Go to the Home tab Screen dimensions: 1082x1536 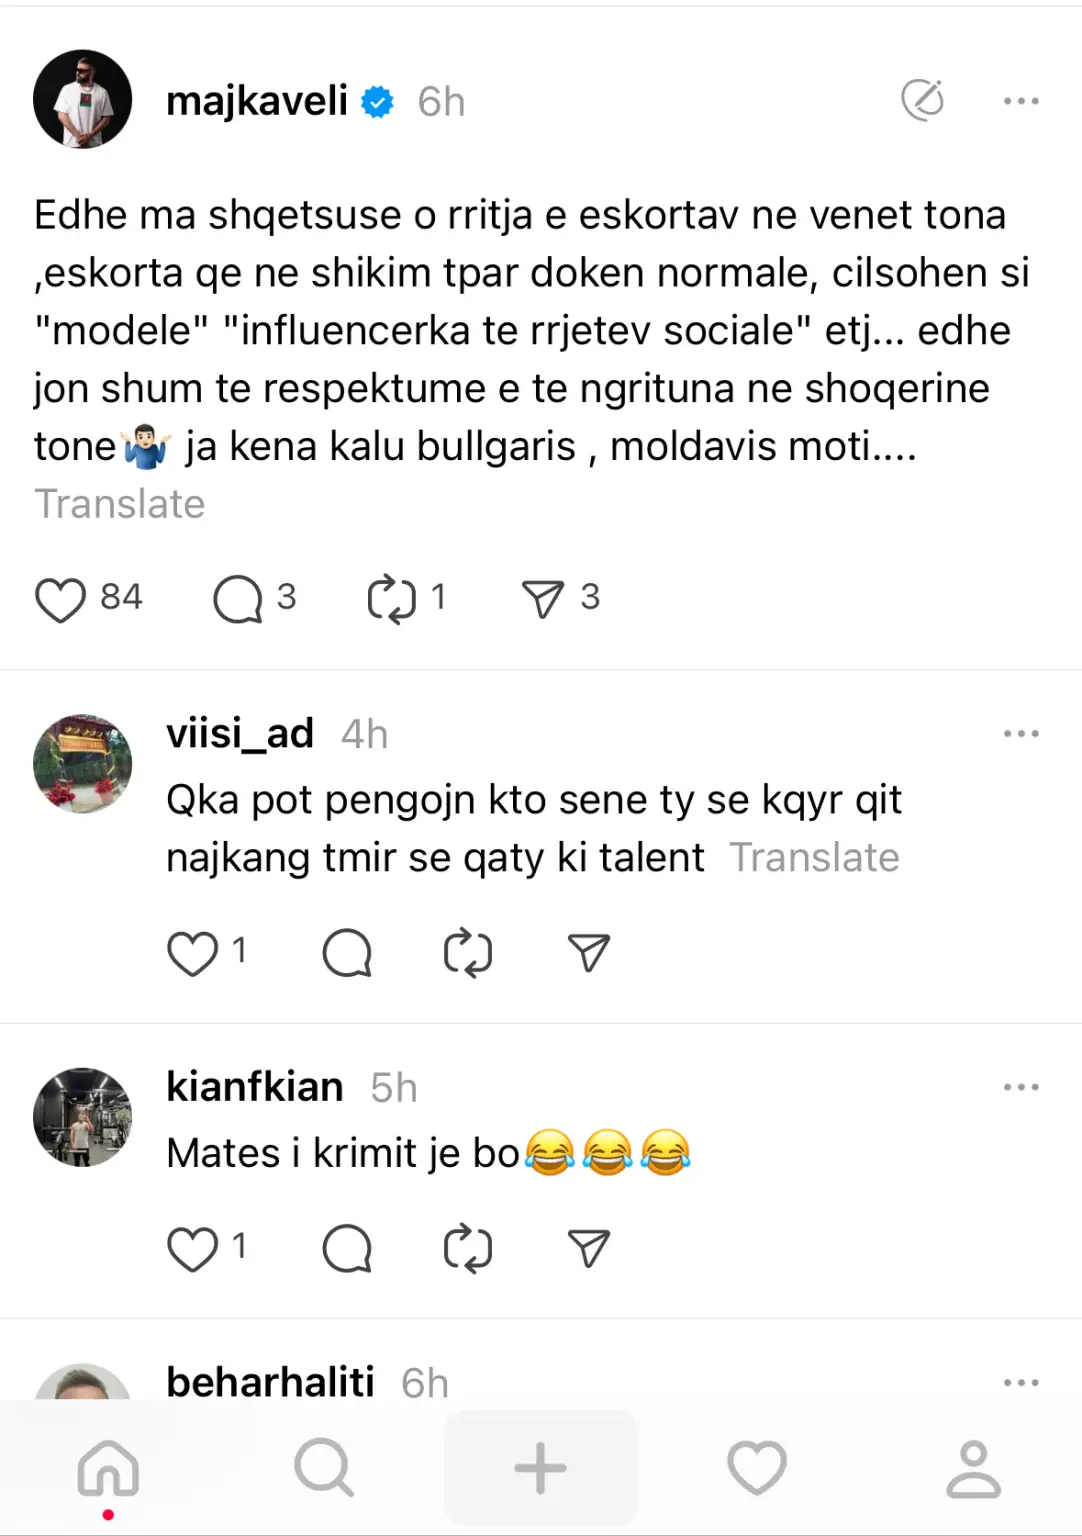[108, 1468]
